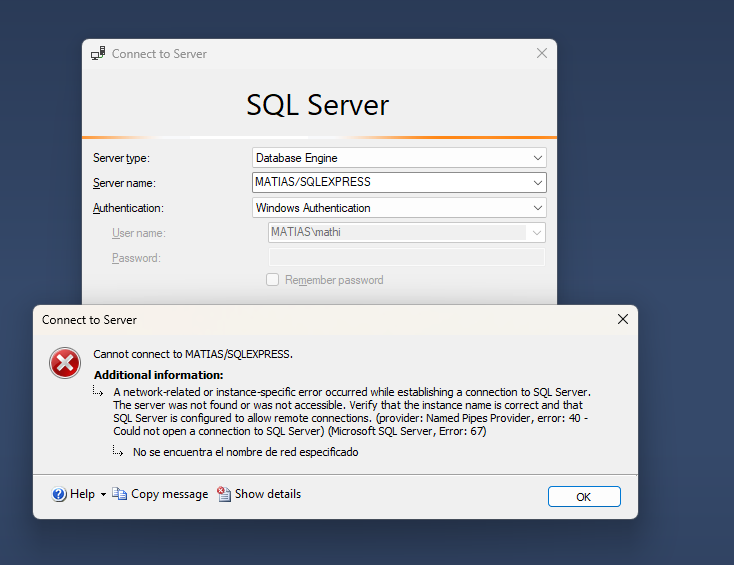Toggle the Remember password checkbox

point(272,279)
